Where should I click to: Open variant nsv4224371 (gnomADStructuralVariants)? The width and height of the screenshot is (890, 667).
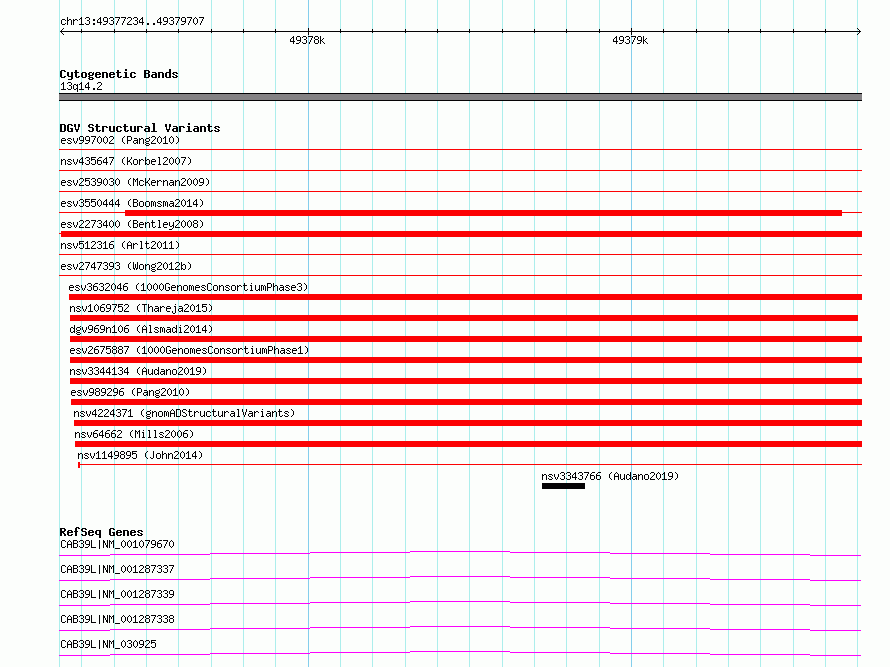pos(184,413)
